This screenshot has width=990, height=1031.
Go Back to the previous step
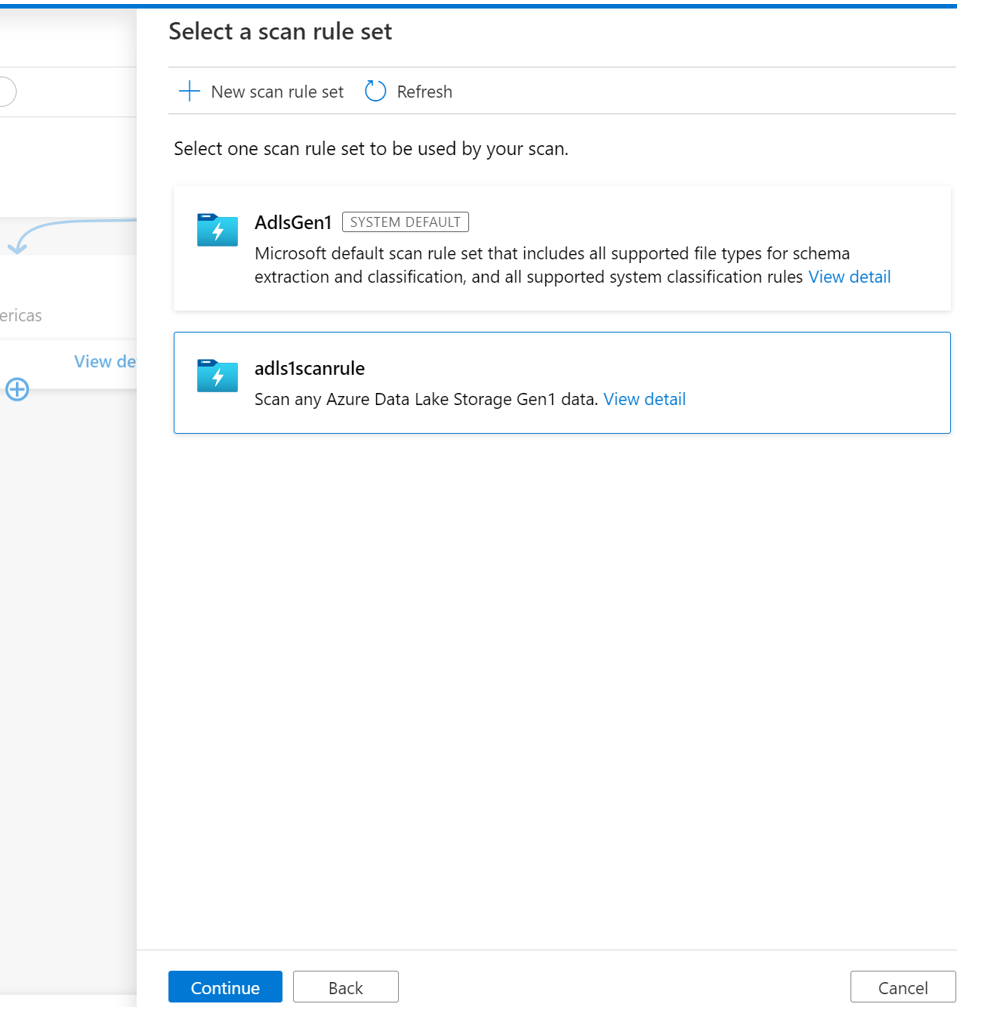click(345, 987)
